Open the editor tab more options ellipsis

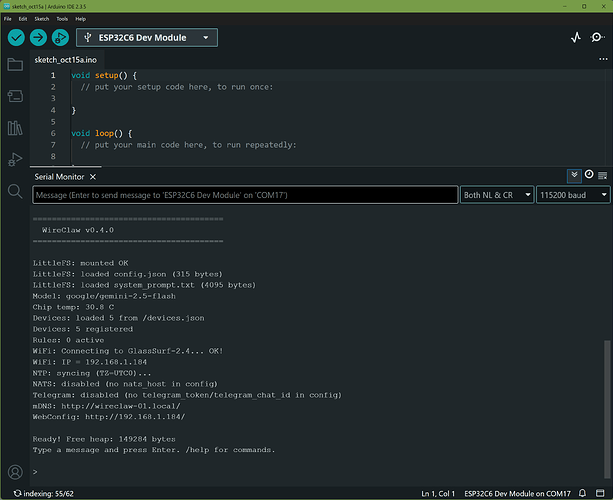pyautogui.click(x=603, y=59)
